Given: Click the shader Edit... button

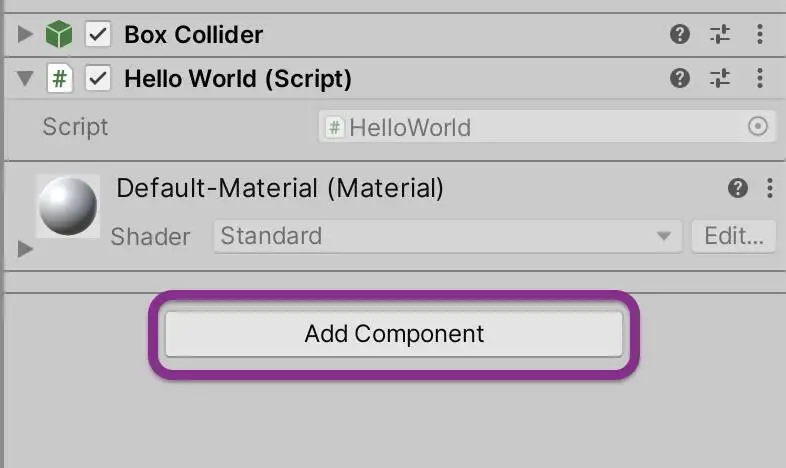Looking at the screenshot, I should coord(734,236).
